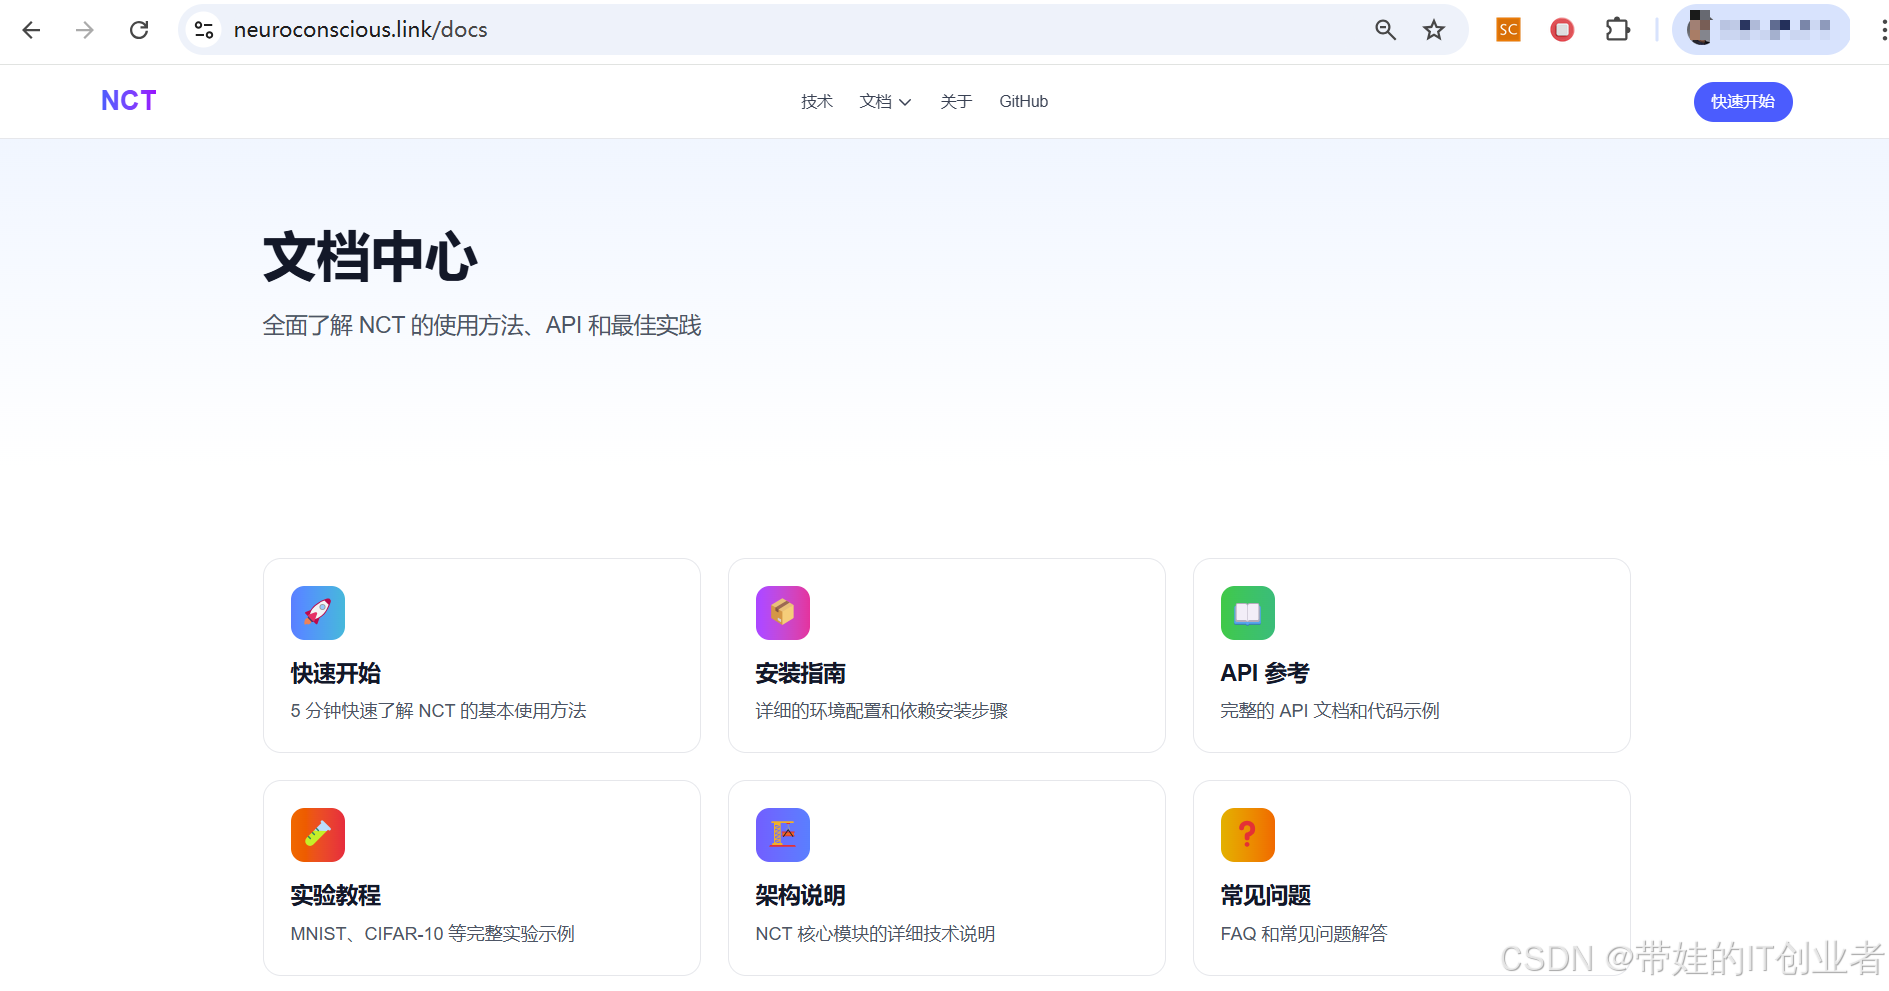Click the chart icon on 架构说明 card
1889x991 pixels.
[783, 835]
